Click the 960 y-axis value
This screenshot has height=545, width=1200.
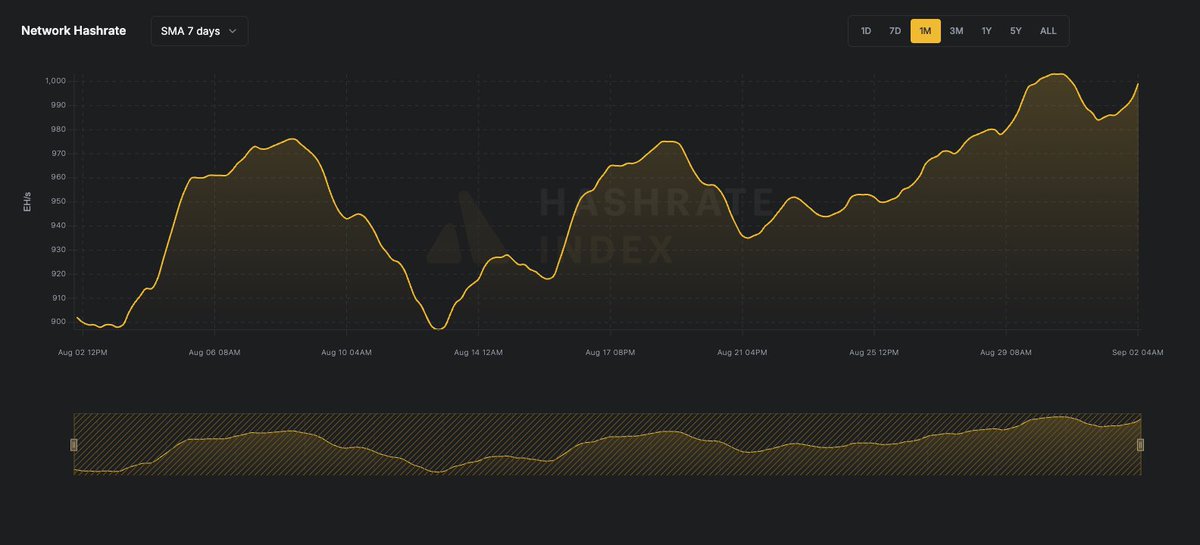click(58, 177)
